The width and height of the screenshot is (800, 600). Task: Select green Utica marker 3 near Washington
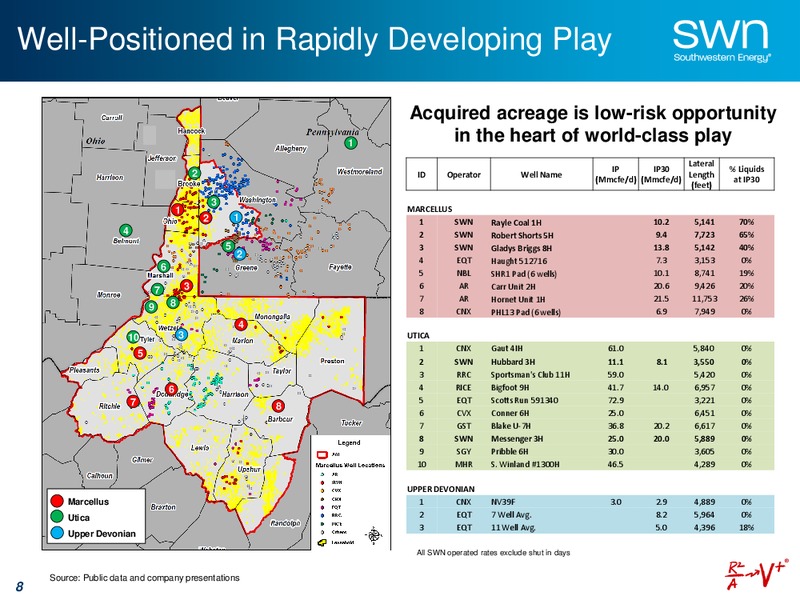coord(214,202)
